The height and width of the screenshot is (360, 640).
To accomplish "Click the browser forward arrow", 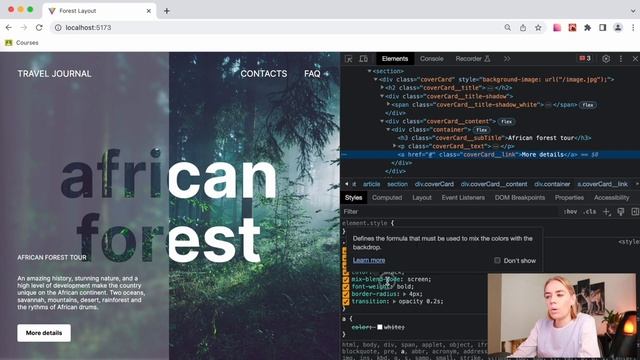I will (x=24, y=27).
